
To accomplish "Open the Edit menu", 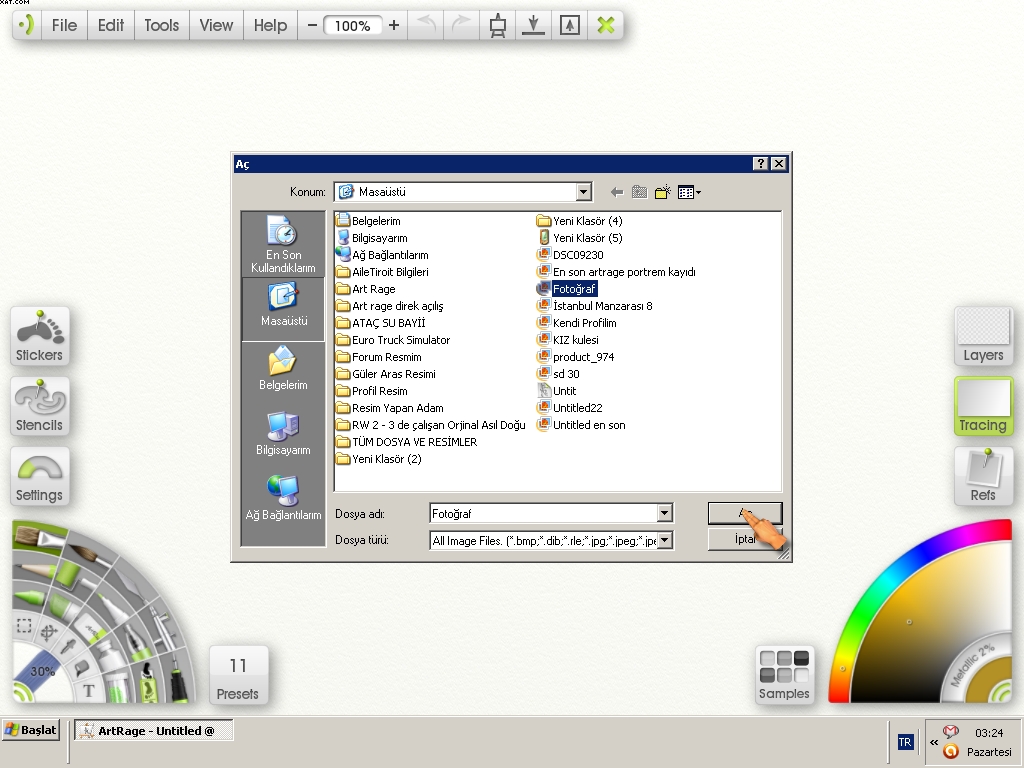I will [x=110, y=25].
